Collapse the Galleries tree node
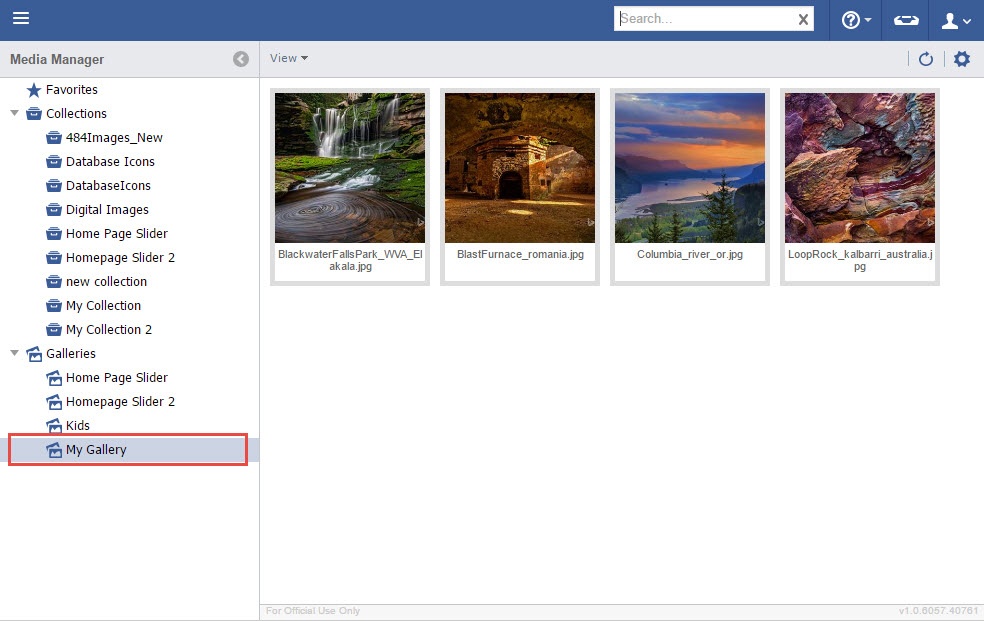Viewport: 984px width, 621px height. click(x=14, y=353)
